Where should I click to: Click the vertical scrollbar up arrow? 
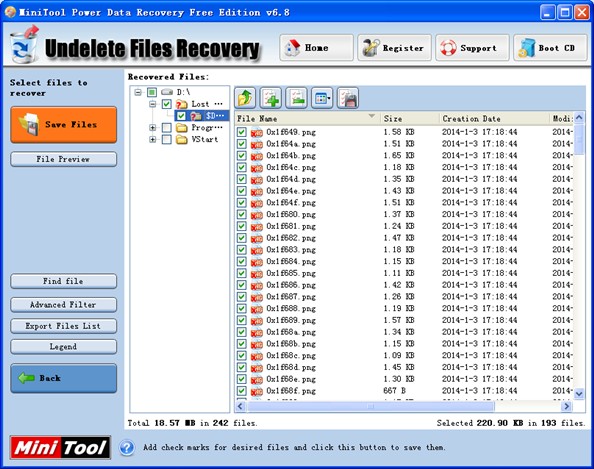[x=579, y=118]
